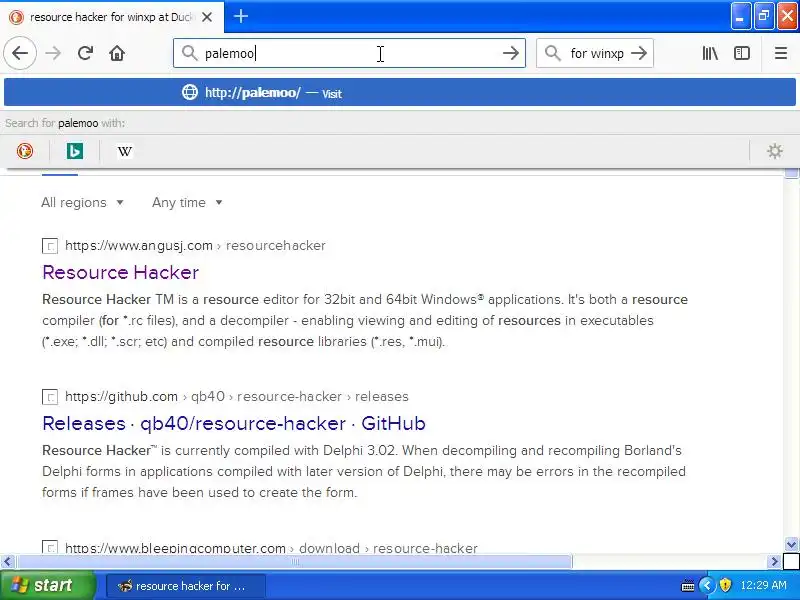Click the globe icon in suggestion row

click(190, 92)
